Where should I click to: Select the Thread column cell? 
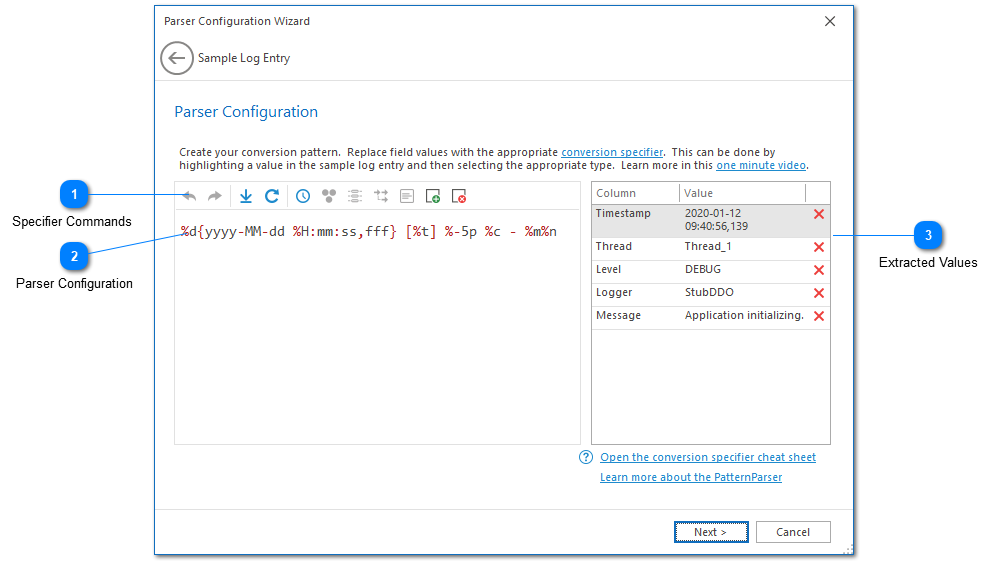pos(636,247)
